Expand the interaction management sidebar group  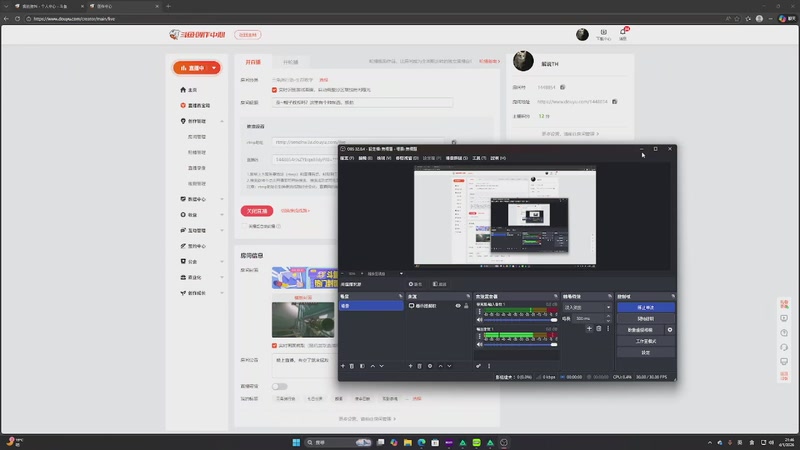coord(222,231)
